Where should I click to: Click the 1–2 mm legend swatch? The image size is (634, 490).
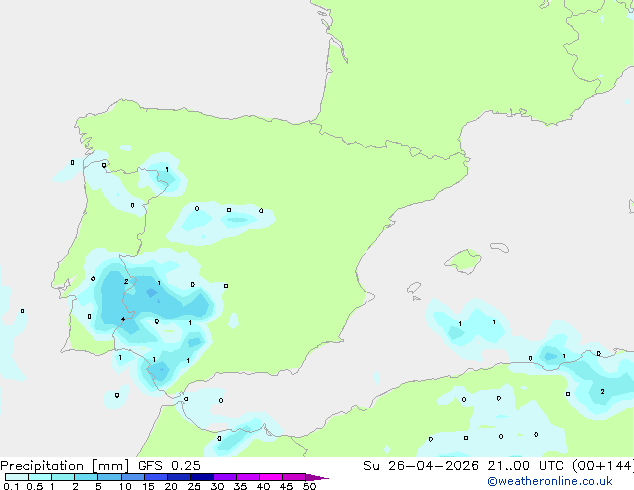click(63, 477)
